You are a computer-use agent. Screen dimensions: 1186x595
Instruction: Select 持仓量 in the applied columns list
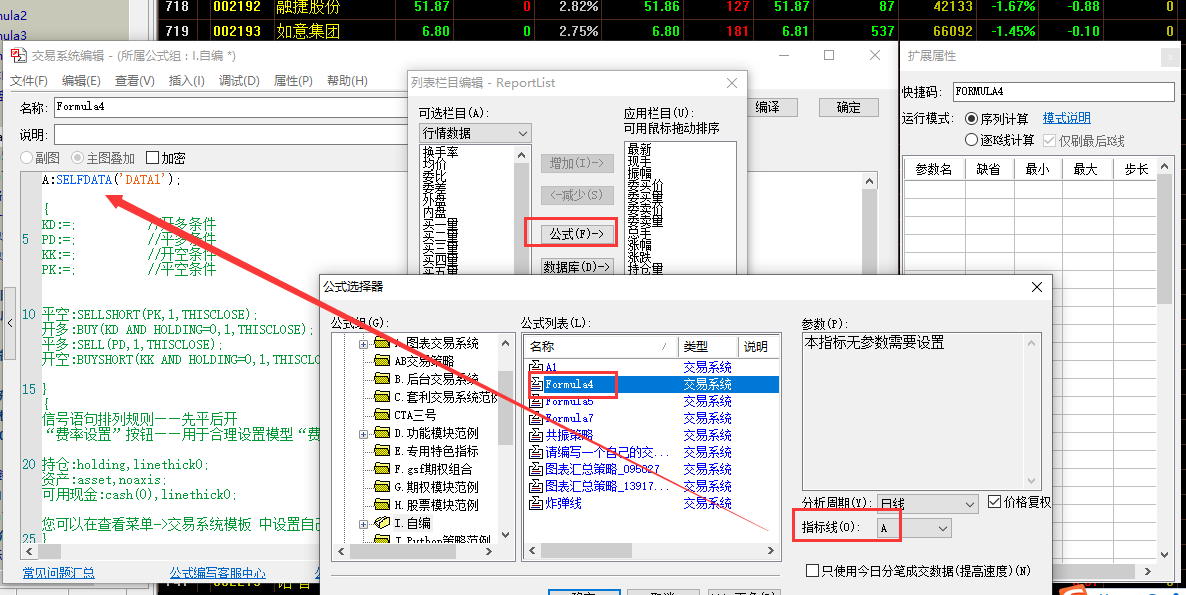645,268
